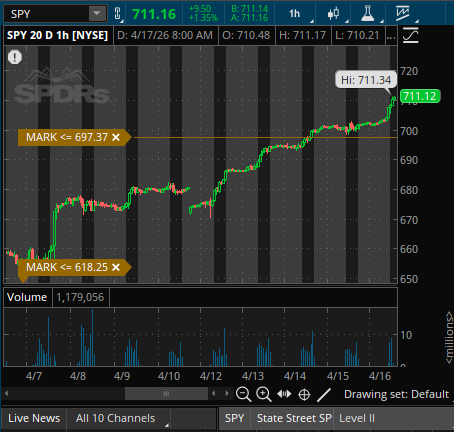
Task: Open the drawings curve icon beside chart
Action: pyautogui.click(x=411, y=35)
